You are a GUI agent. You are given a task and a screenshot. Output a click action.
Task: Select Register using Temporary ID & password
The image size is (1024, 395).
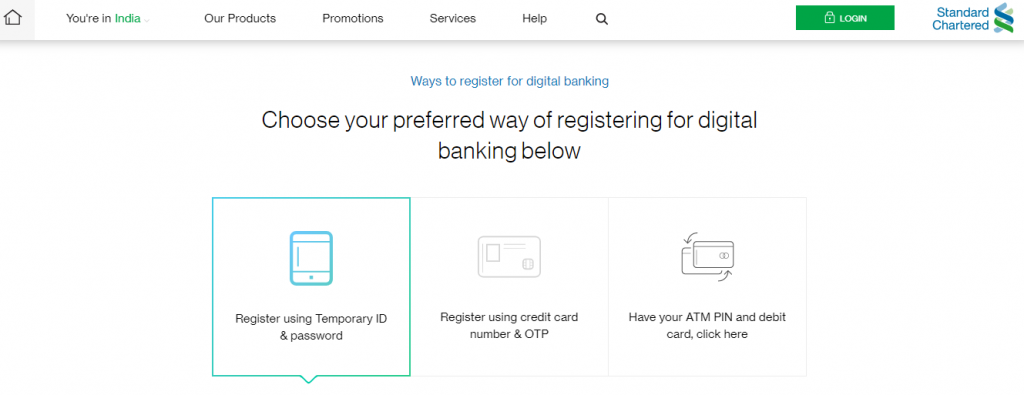point(311,327)
